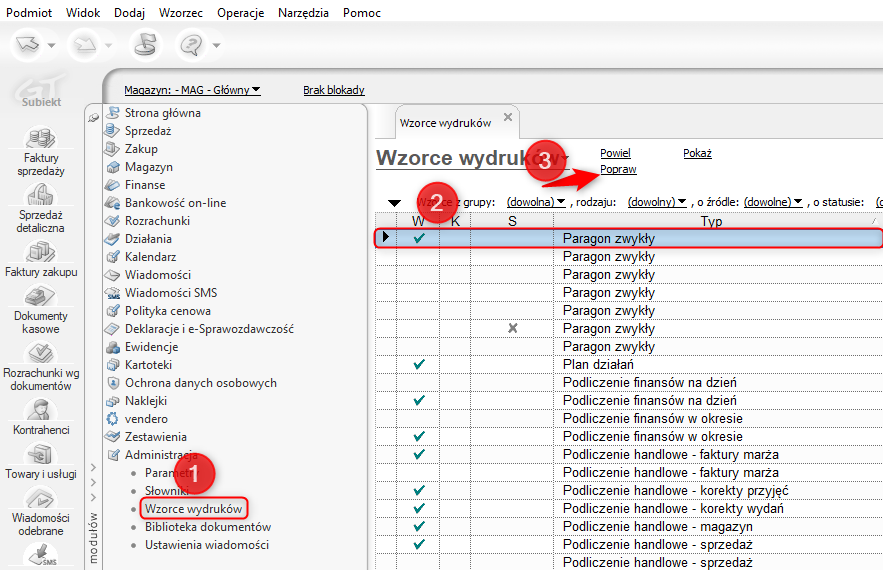Click the Powiel link

tap(615, 153)
